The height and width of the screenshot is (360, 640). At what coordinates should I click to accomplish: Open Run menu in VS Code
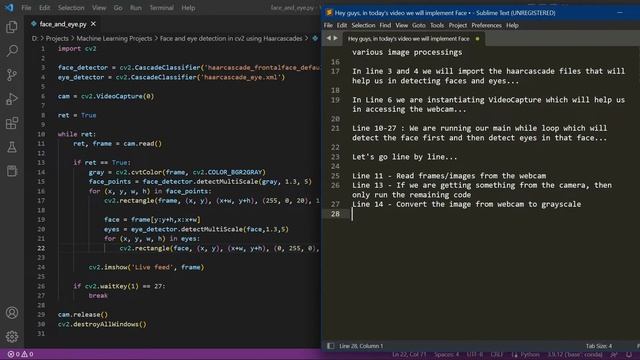click(136, 8)
